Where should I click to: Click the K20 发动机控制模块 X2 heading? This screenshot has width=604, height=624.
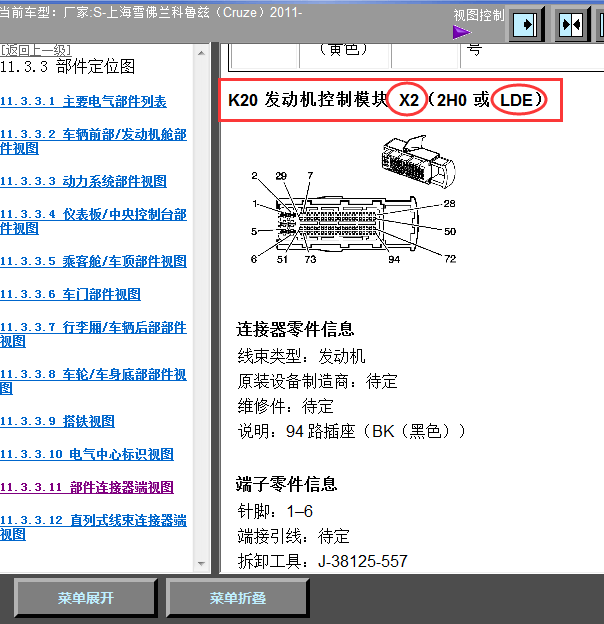click(386, 100)
